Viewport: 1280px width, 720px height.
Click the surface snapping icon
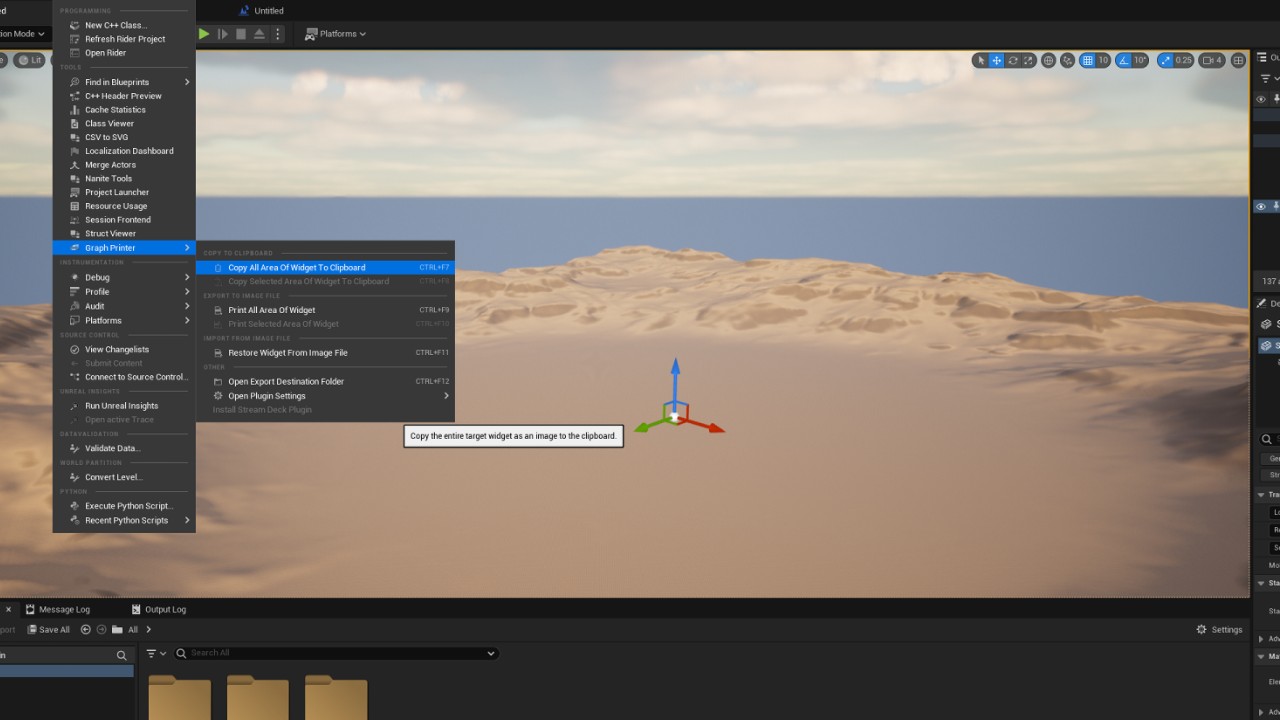coord(1067,60)
